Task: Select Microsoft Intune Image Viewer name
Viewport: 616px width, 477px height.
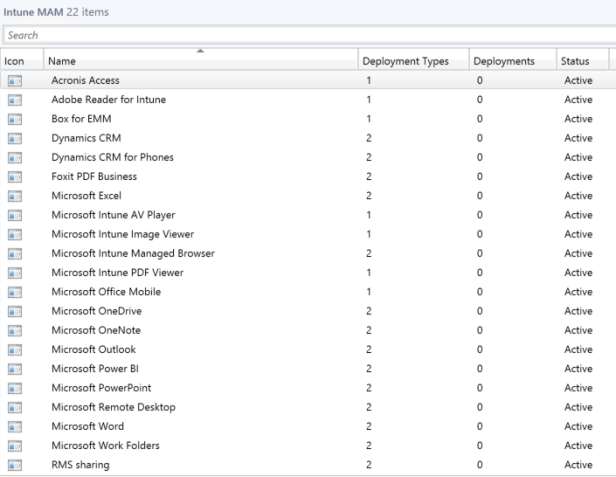Action: [123, 234]
